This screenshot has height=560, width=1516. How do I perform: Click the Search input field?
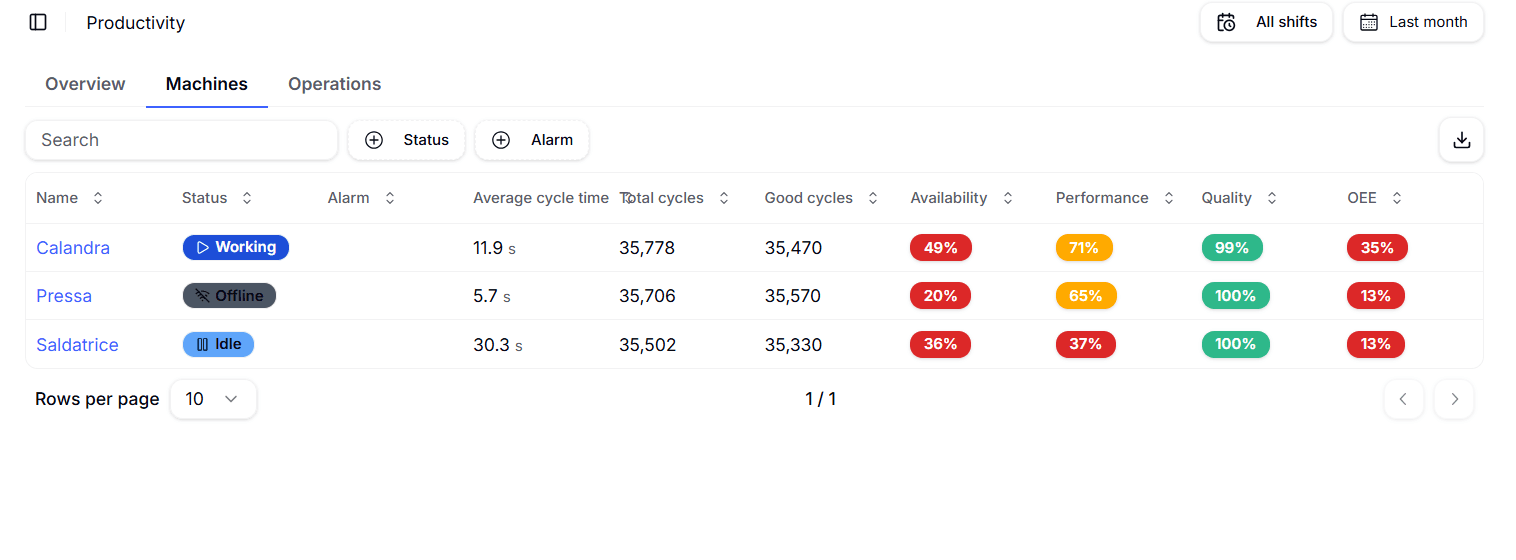181,140
